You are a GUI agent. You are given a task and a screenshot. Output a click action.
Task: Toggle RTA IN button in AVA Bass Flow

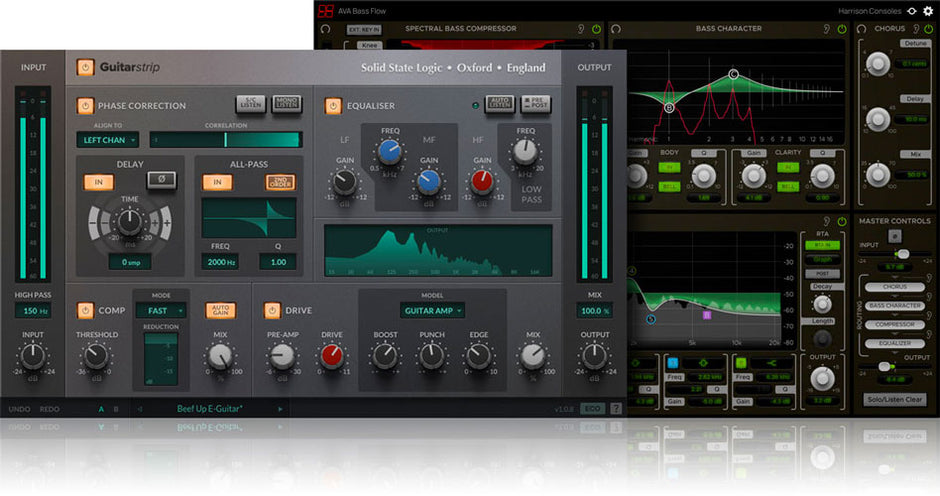point(822,245)
